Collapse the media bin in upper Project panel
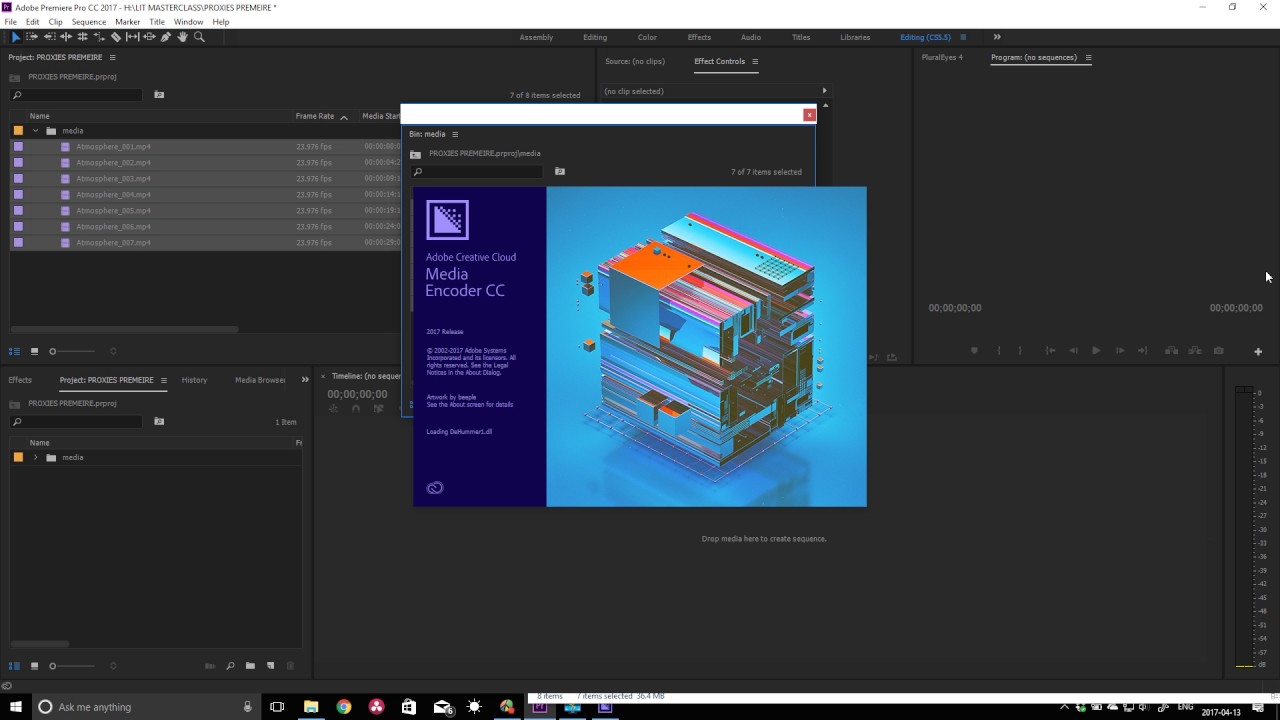Viewport: 1280px width, 720px height. coord(36,131)
